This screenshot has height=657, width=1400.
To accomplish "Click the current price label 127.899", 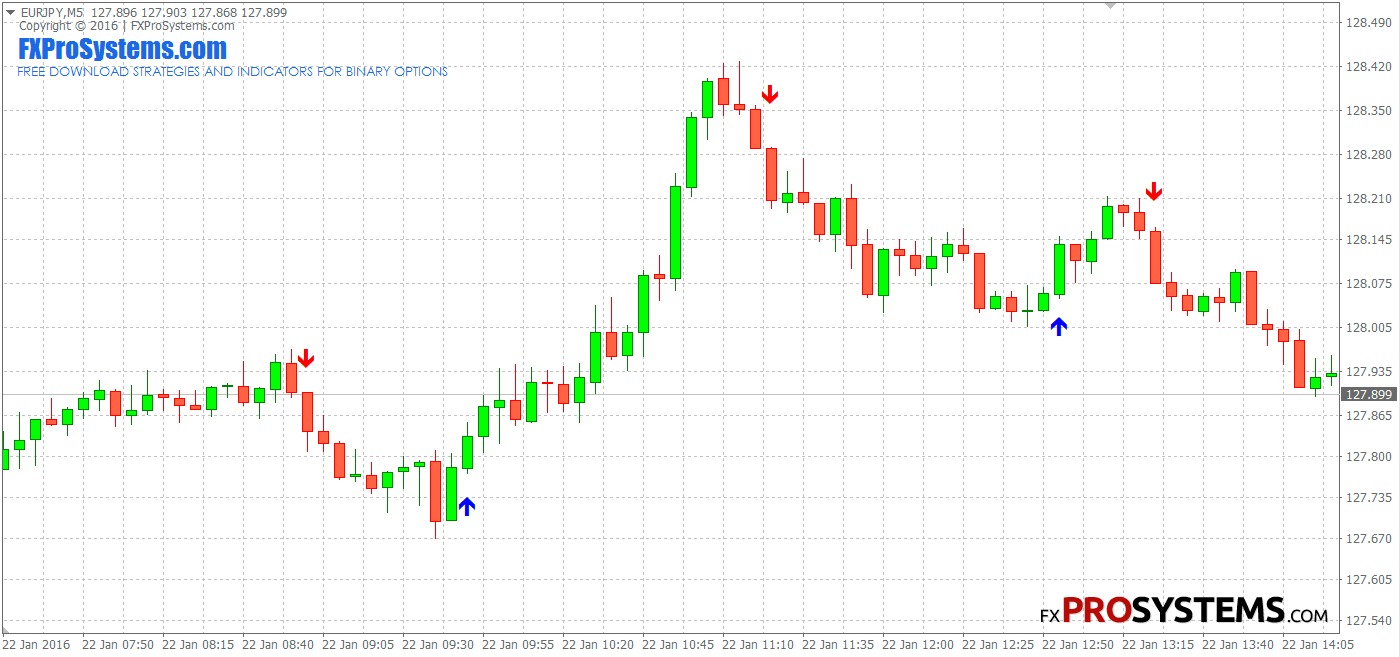I will click(x=1369, y=394).
